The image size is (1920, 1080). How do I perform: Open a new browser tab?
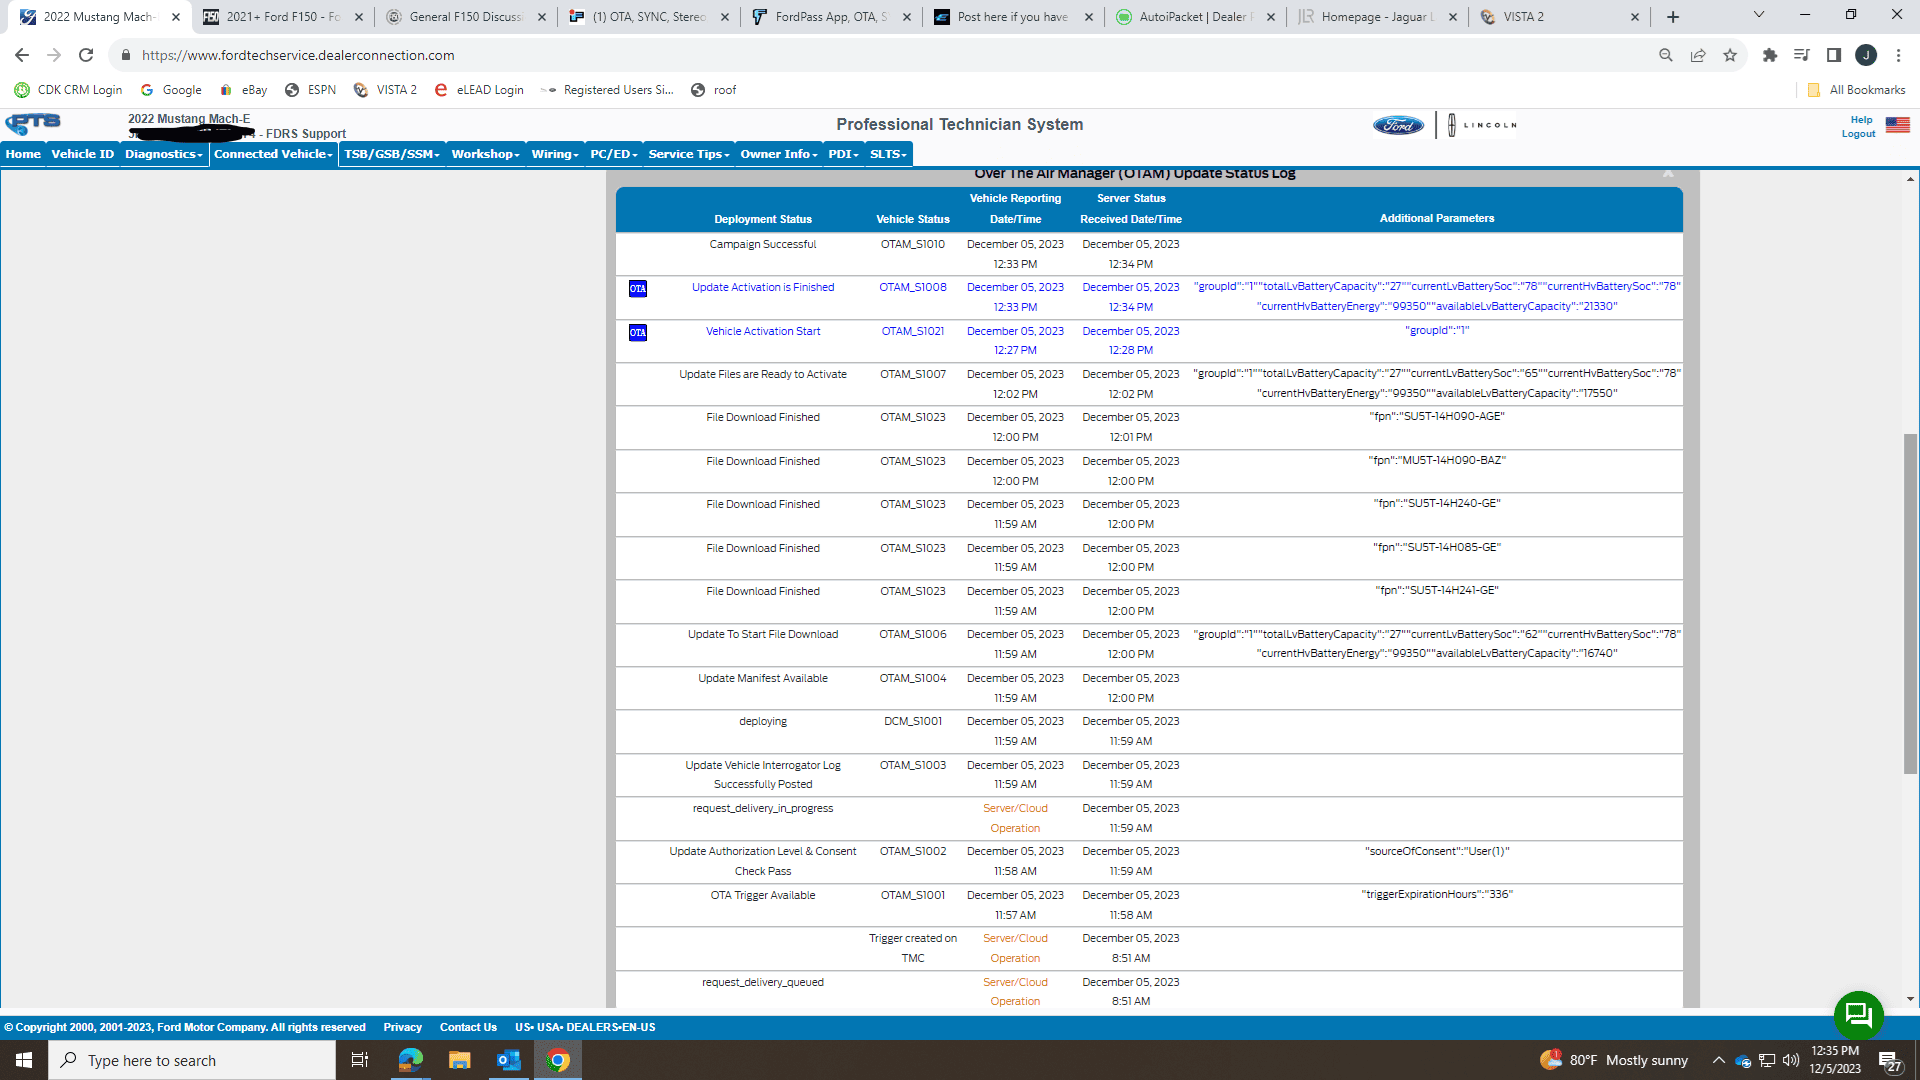pos(1673,17)
